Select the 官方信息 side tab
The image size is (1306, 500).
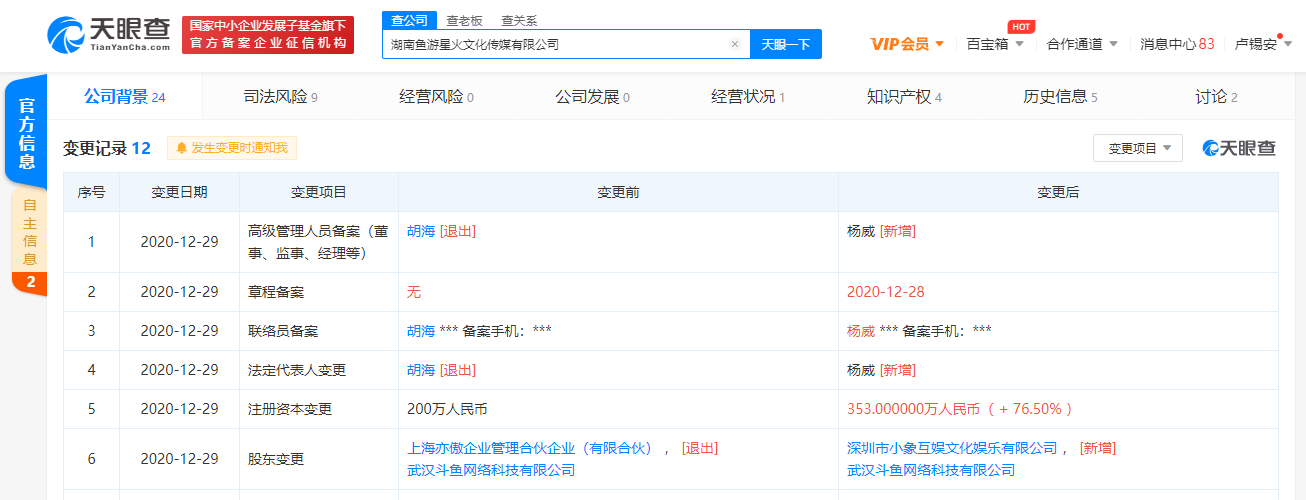27,131
